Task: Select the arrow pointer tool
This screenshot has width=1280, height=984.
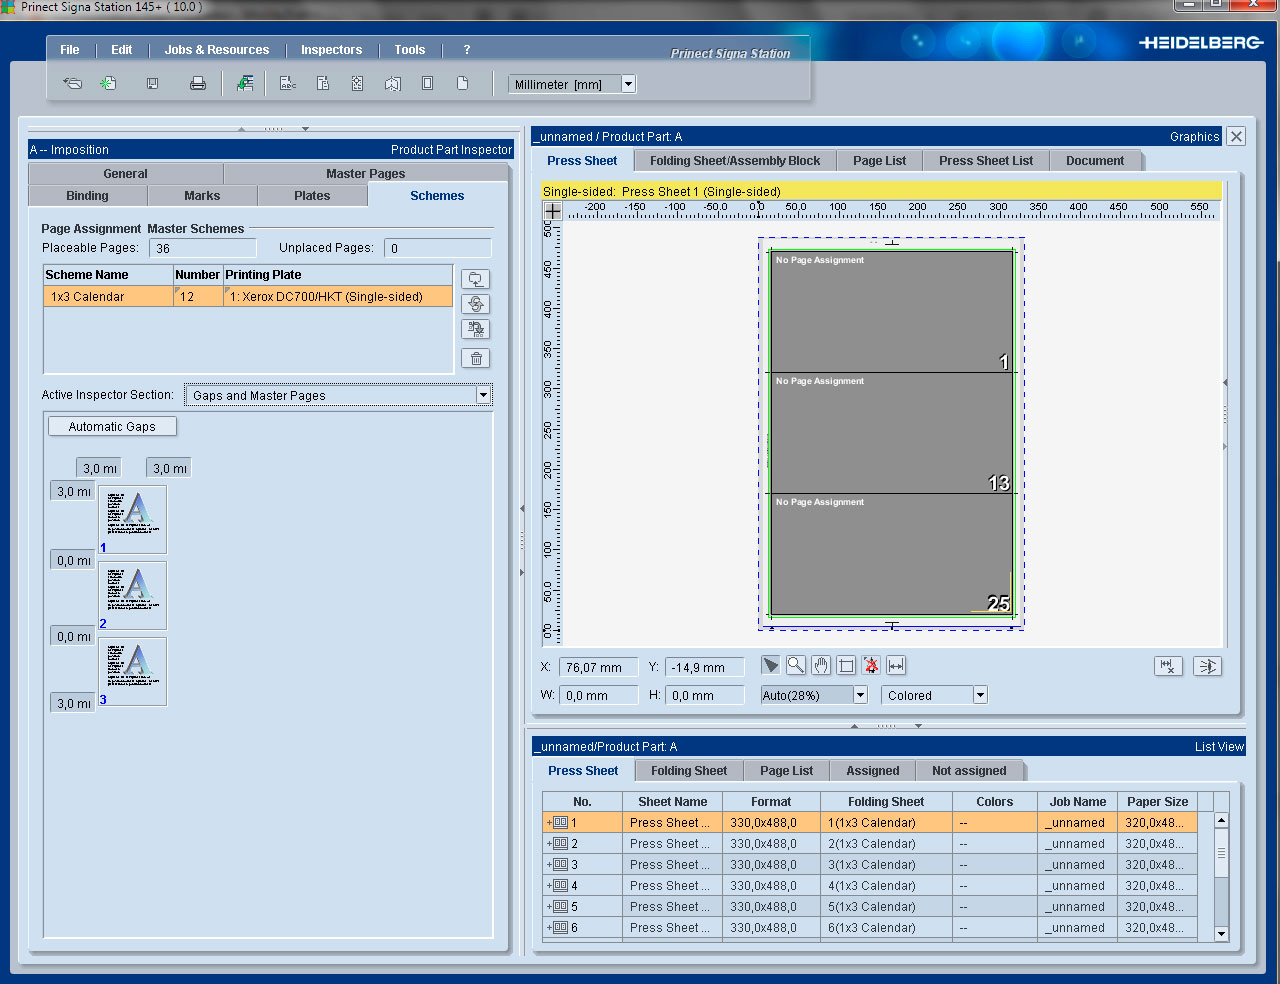Action: pyautogui.click(x=770, y=665)
